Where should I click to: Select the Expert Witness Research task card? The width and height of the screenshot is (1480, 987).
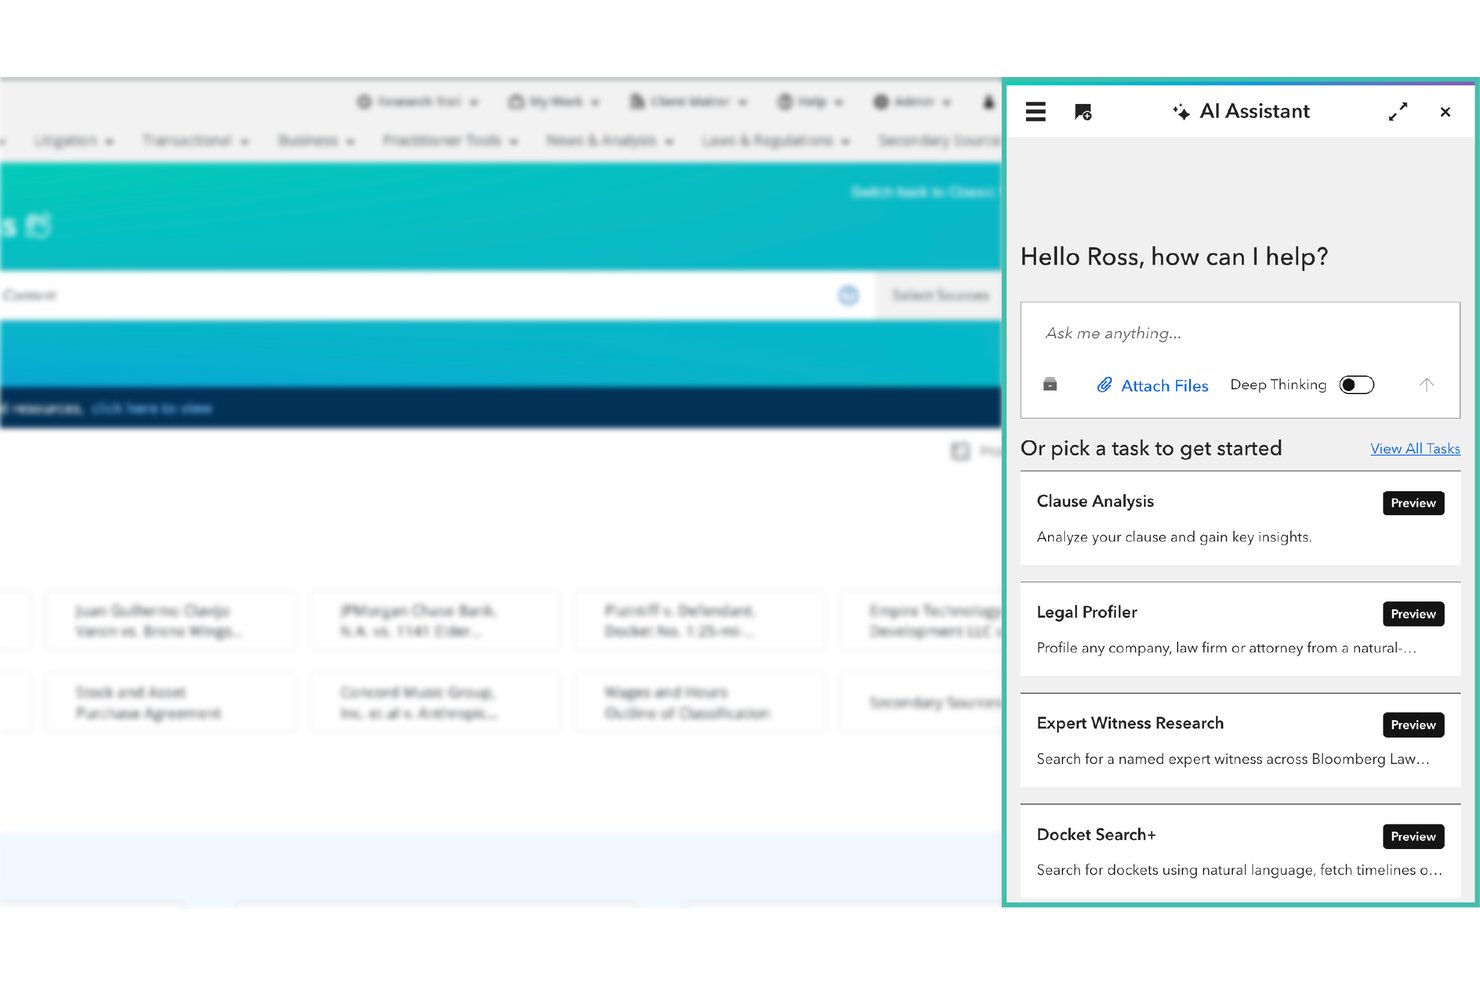pos(1240,740)
